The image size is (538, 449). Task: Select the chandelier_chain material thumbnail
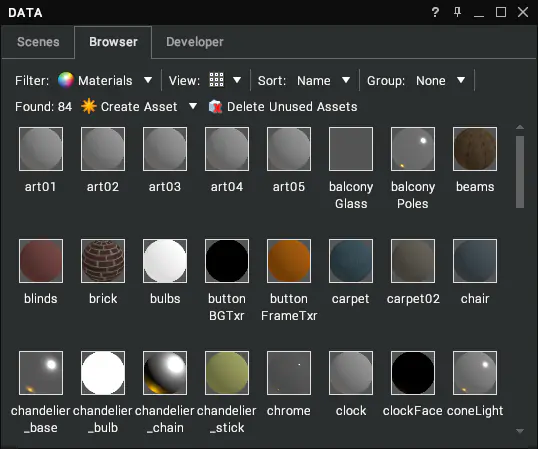tap(165, 373)
